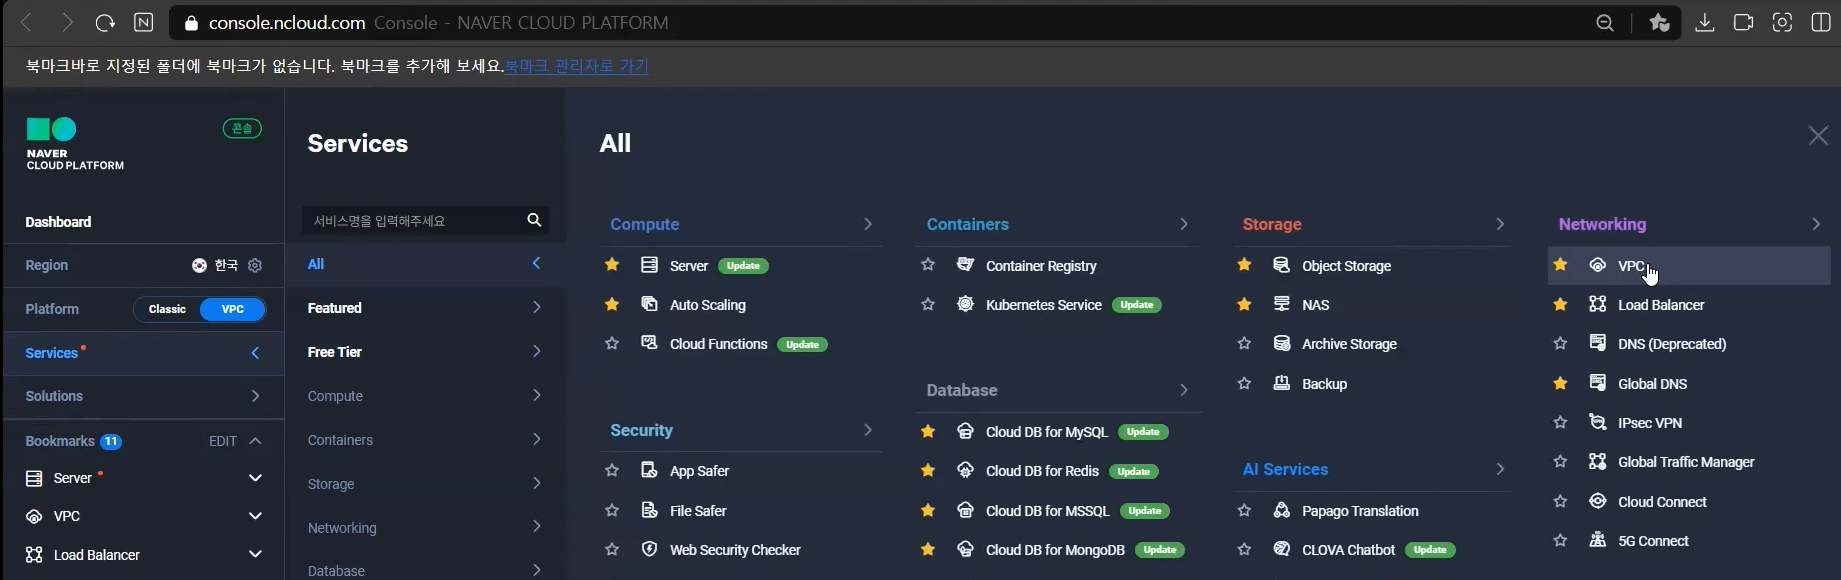Favorite DNS (Deprecated) with its star

point(1560,343)
